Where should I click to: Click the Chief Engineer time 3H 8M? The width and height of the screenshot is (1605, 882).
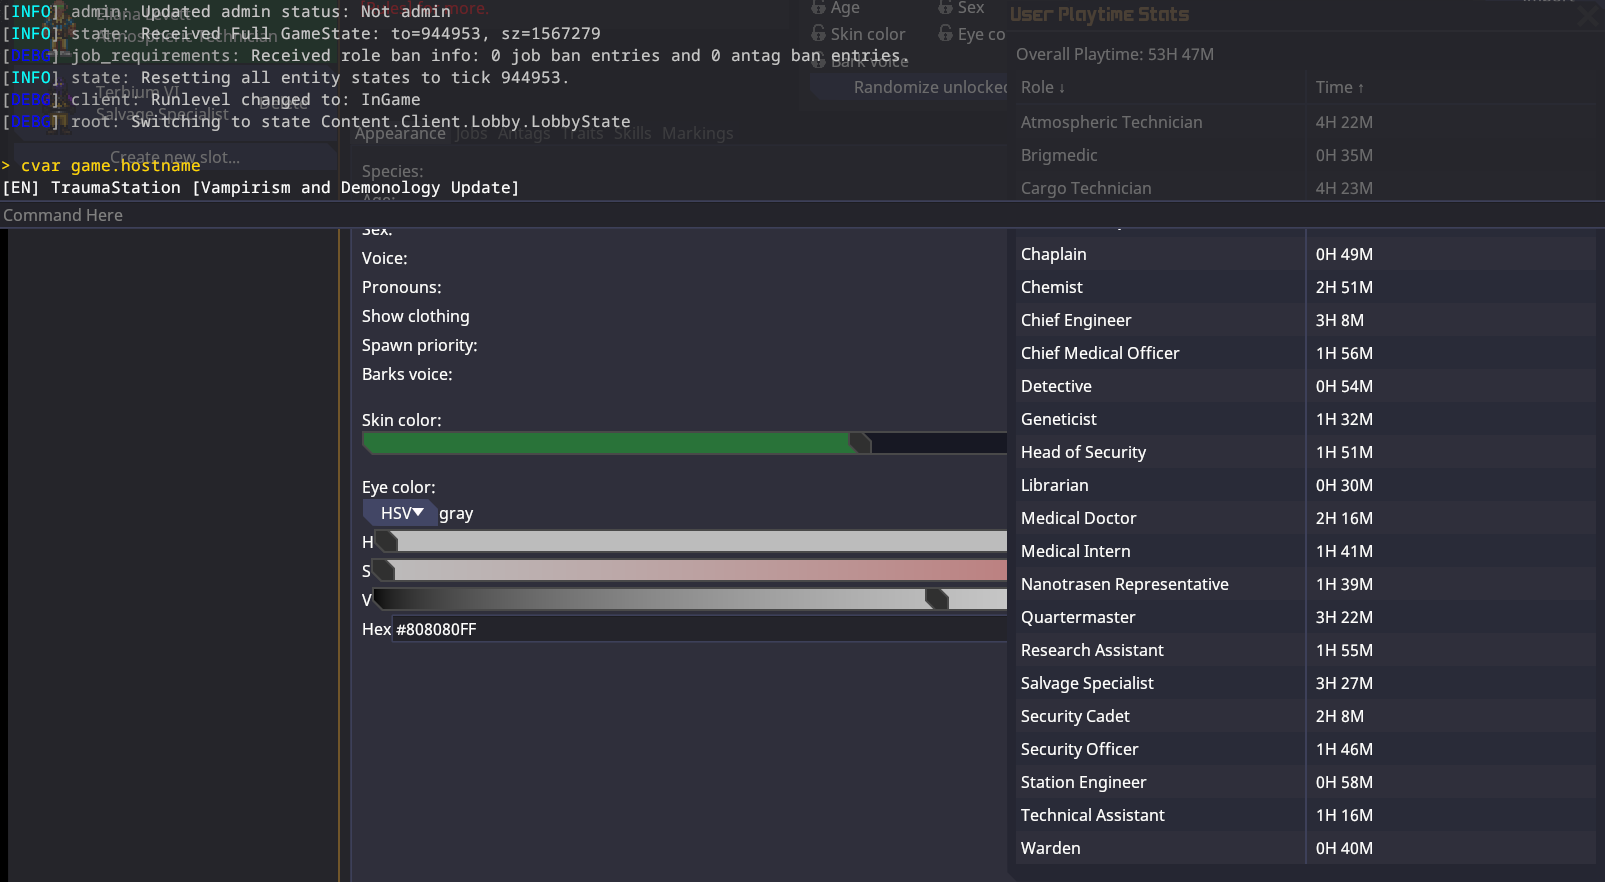1340,320
